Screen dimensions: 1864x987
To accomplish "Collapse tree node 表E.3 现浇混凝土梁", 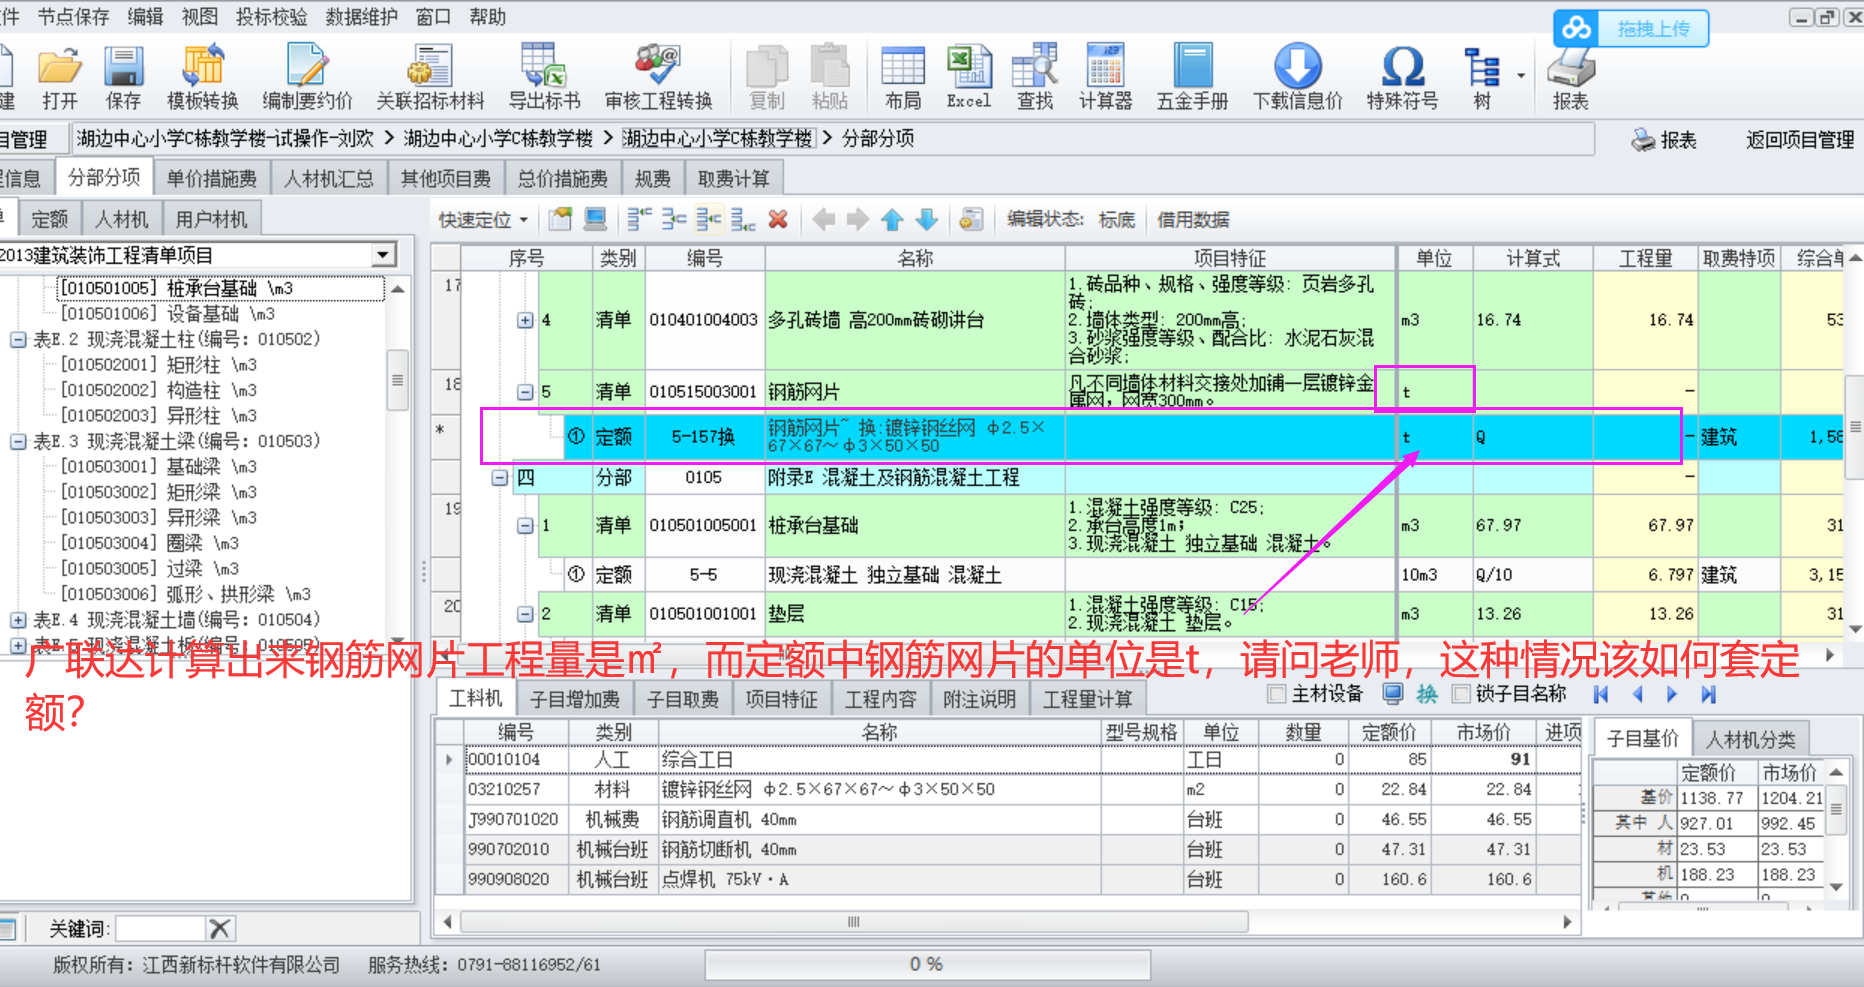I will click(x=18, y=441).
